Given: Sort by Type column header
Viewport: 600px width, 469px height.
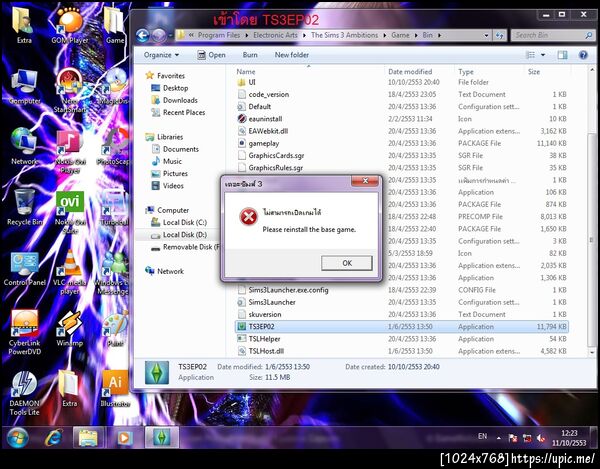Looking at the screenshot, I should [466, 72].
